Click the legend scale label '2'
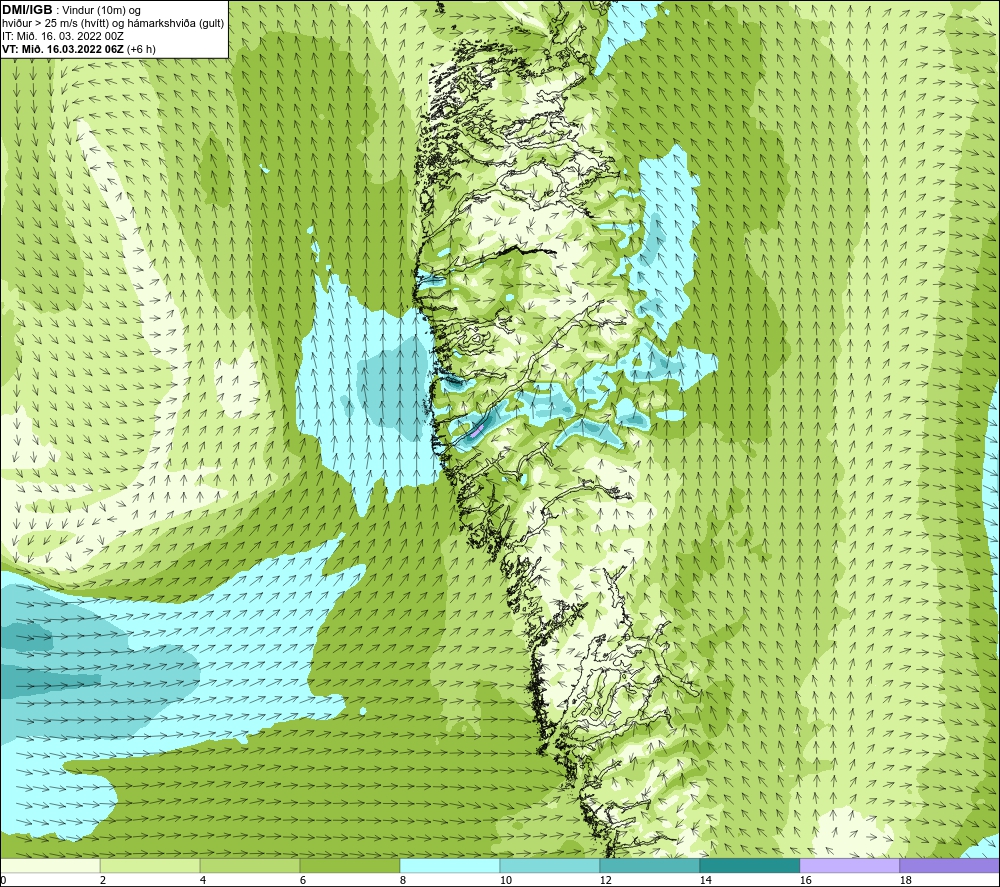The image size is (1000, 887). tap(103, 880)
